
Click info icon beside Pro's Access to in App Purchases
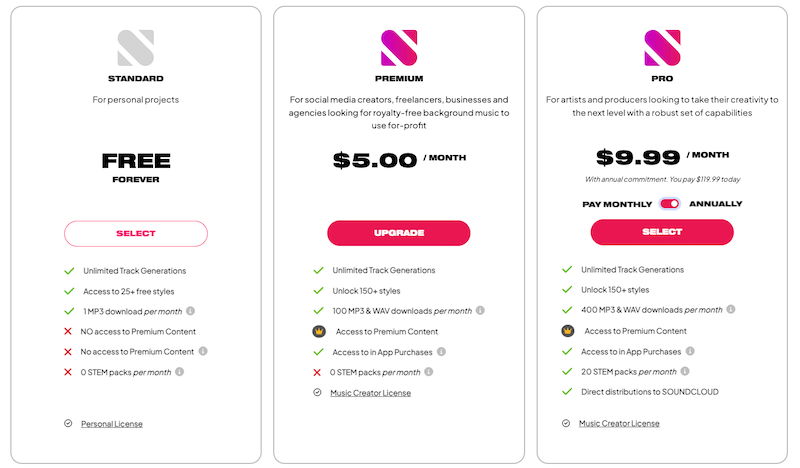tap(690, 352)
